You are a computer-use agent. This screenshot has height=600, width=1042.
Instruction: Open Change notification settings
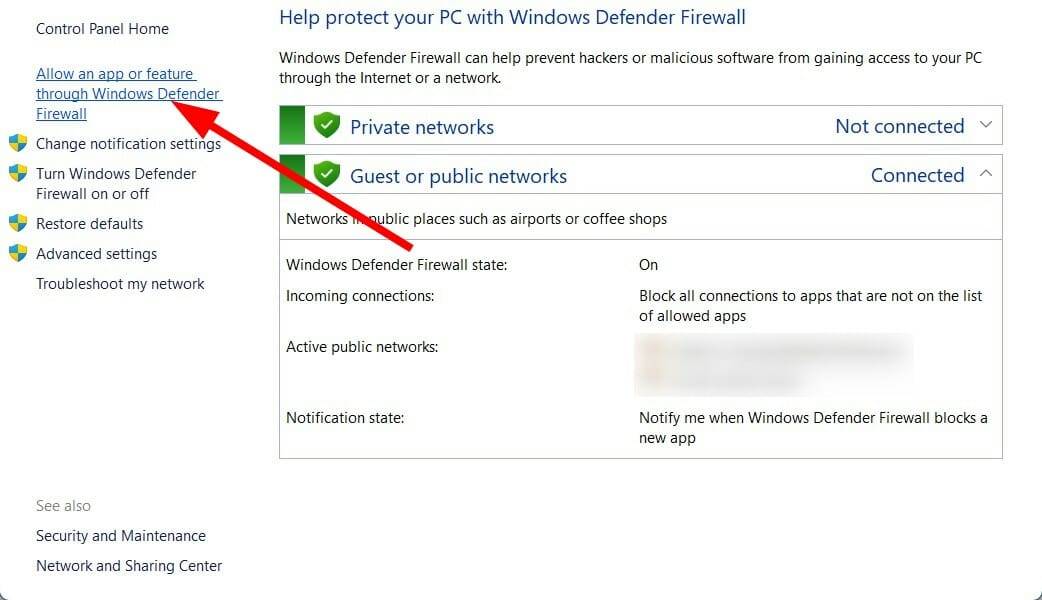(x=128, y=144)
